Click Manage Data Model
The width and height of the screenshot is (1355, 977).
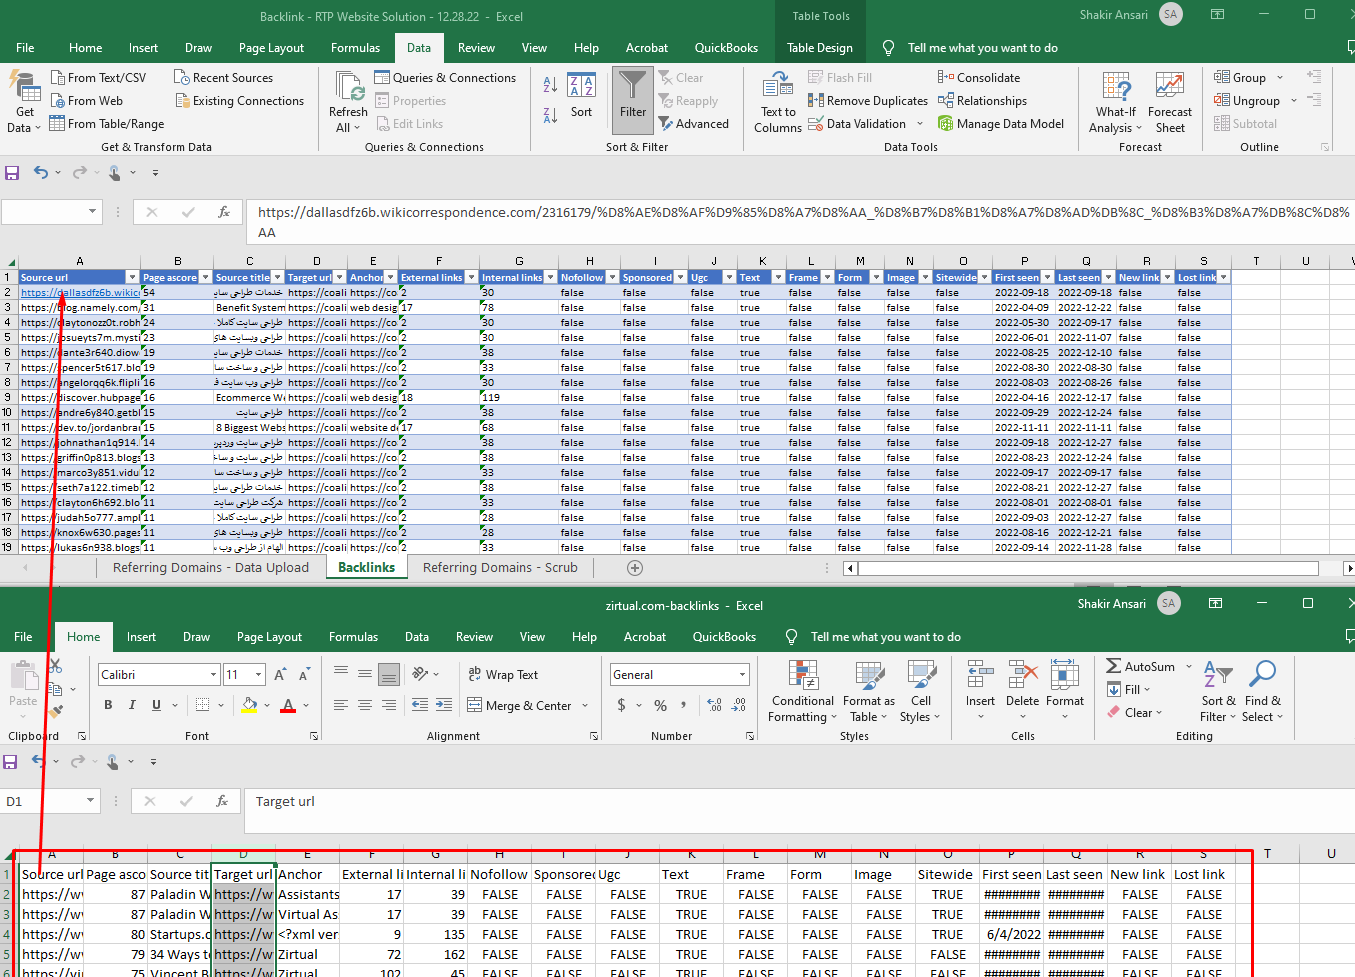[1001, 124]
